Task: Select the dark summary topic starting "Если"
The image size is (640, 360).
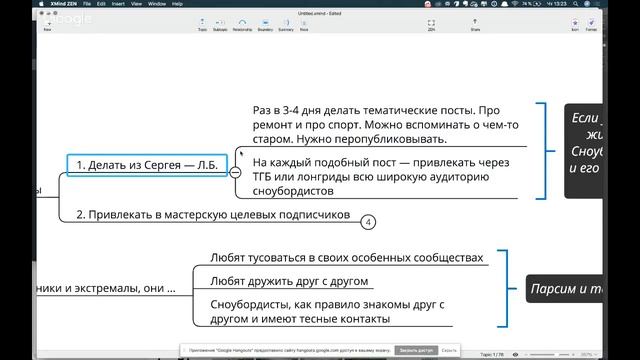Action: click(584, 151)
